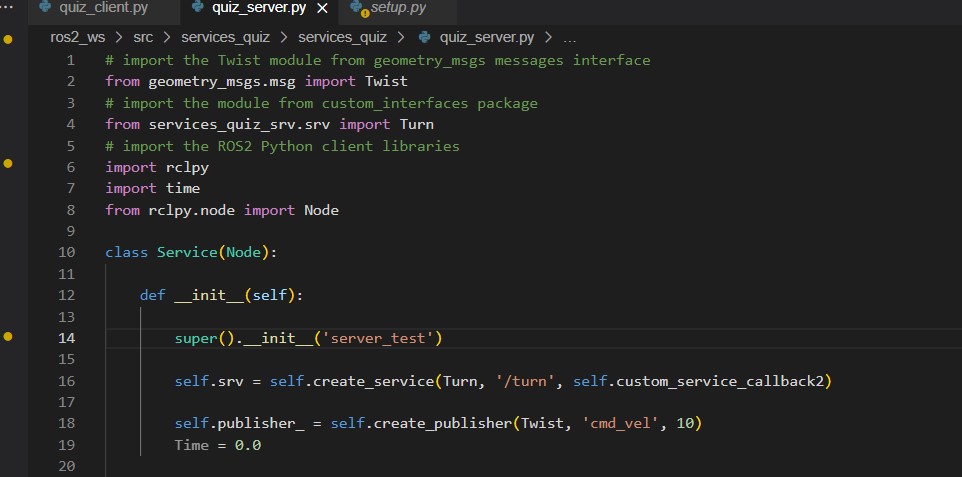Viewport: 962px width, 477px height.
Task: Click the yellow dot beside line 6
Action: 8,163
